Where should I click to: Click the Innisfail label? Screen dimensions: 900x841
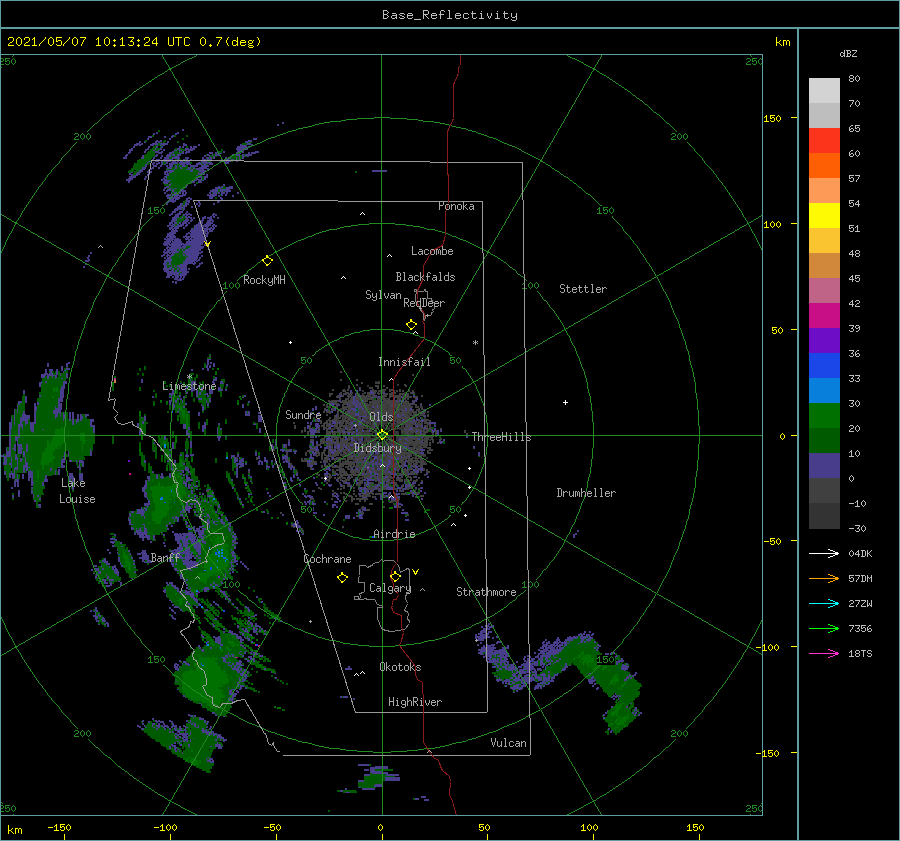(404, 362)
